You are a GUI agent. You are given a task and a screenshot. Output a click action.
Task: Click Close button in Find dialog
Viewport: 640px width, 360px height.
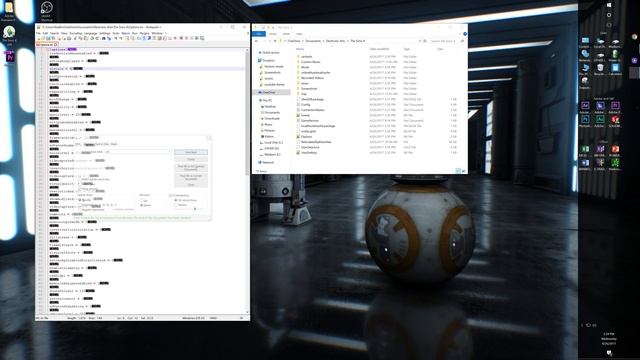point(191,185)
